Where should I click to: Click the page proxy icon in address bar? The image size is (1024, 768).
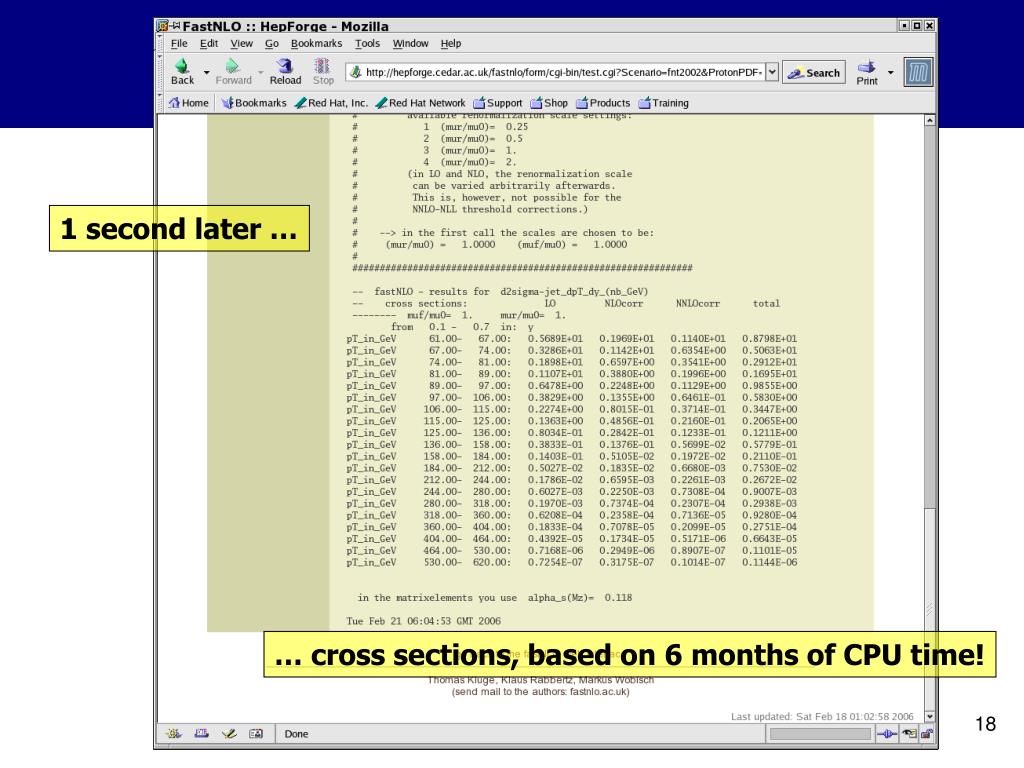point(355,72)
